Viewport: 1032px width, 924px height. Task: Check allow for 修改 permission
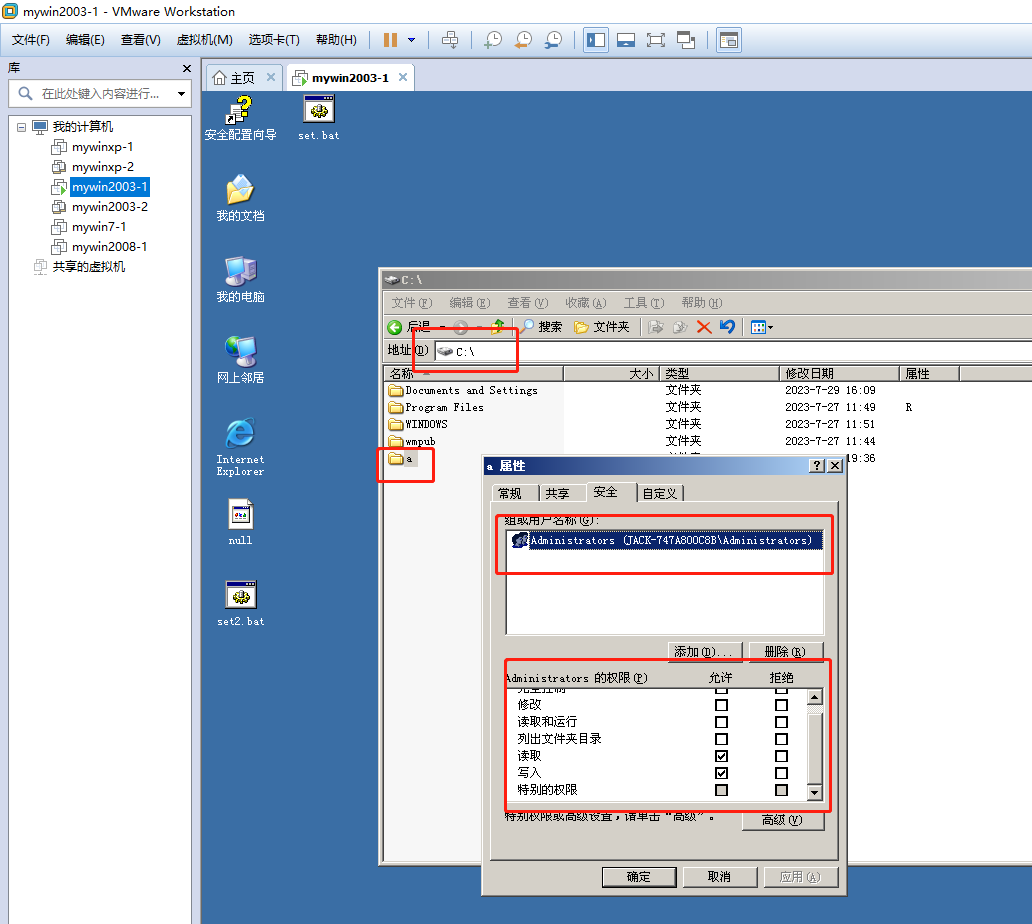[x=721, y=705]
